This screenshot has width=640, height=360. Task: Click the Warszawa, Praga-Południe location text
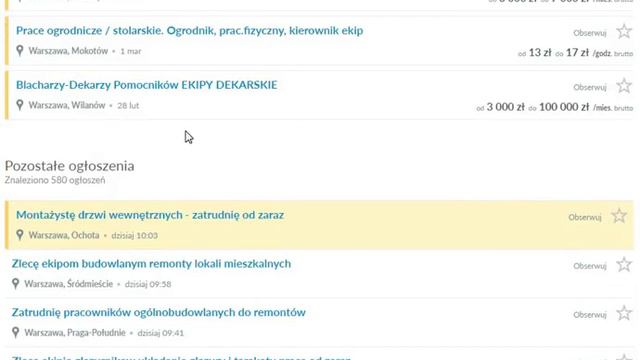tap(75, 333)
